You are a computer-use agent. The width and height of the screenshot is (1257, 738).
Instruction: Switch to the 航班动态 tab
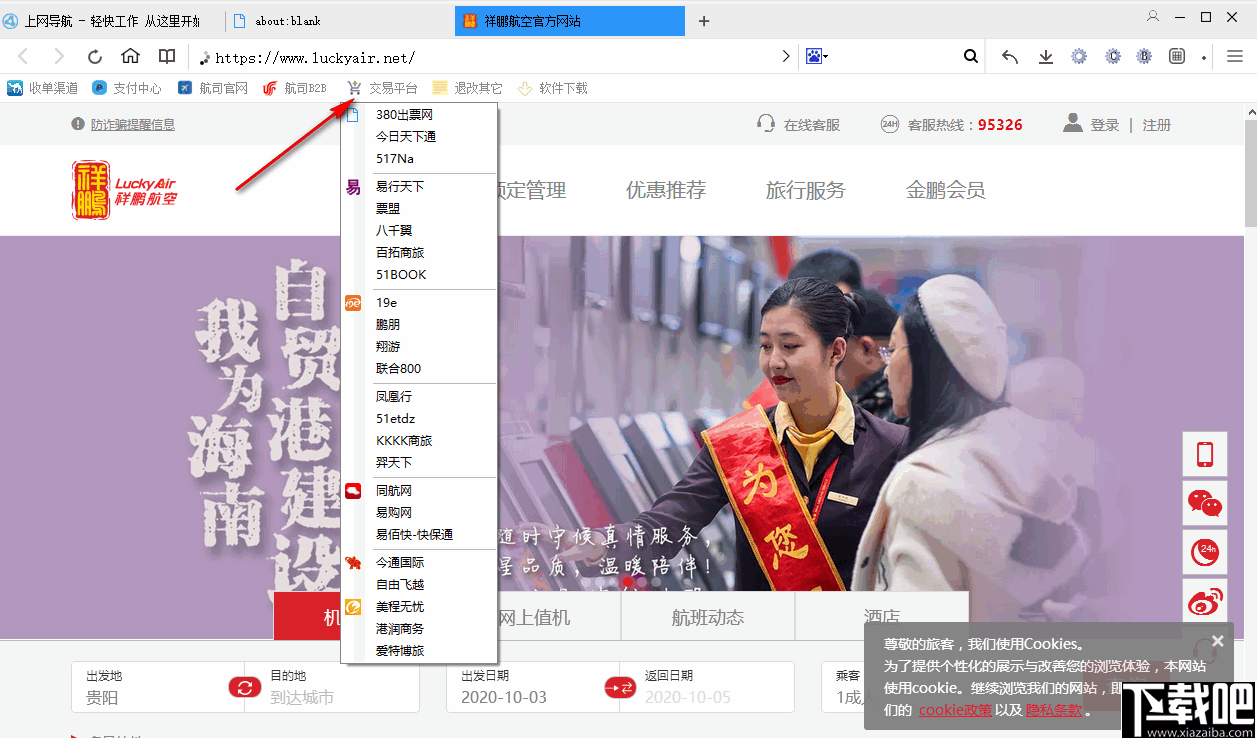[708, 617]
